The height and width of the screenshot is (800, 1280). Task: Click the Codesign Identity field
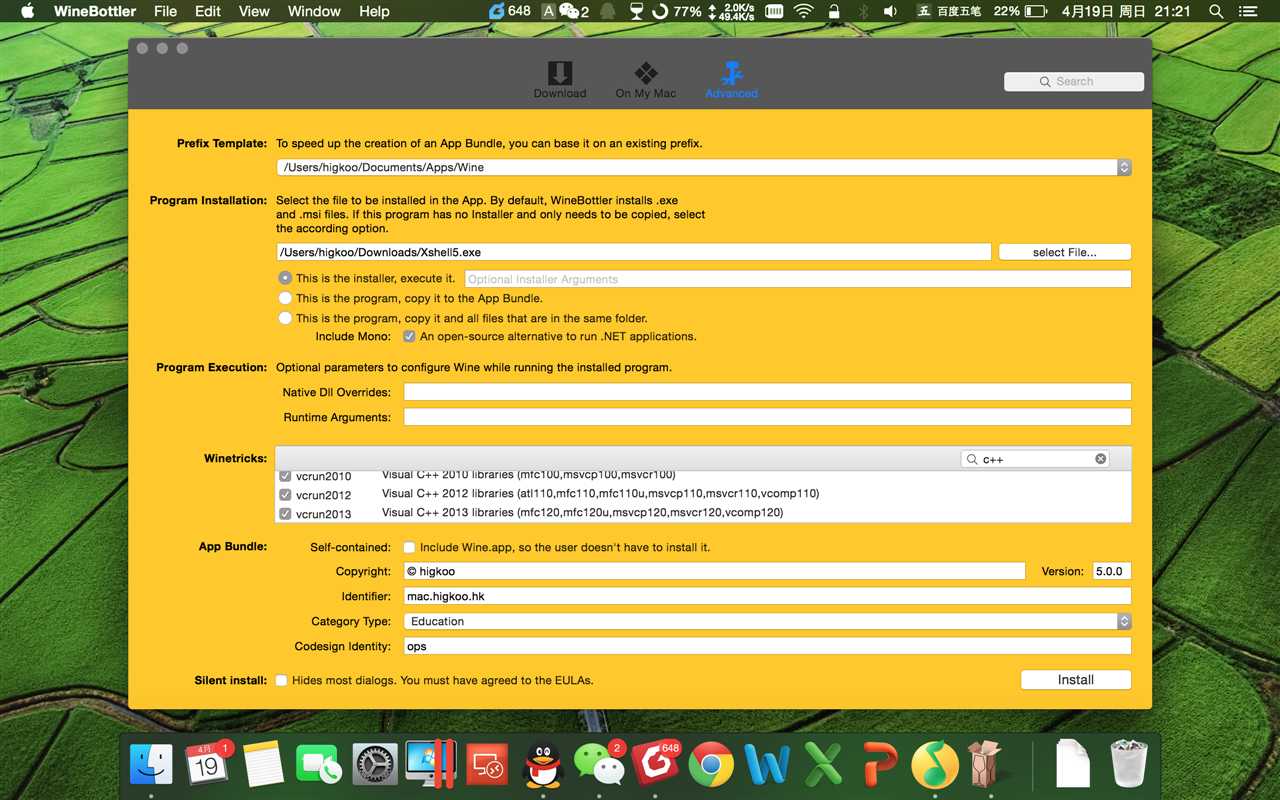click(x=767, y=646)
